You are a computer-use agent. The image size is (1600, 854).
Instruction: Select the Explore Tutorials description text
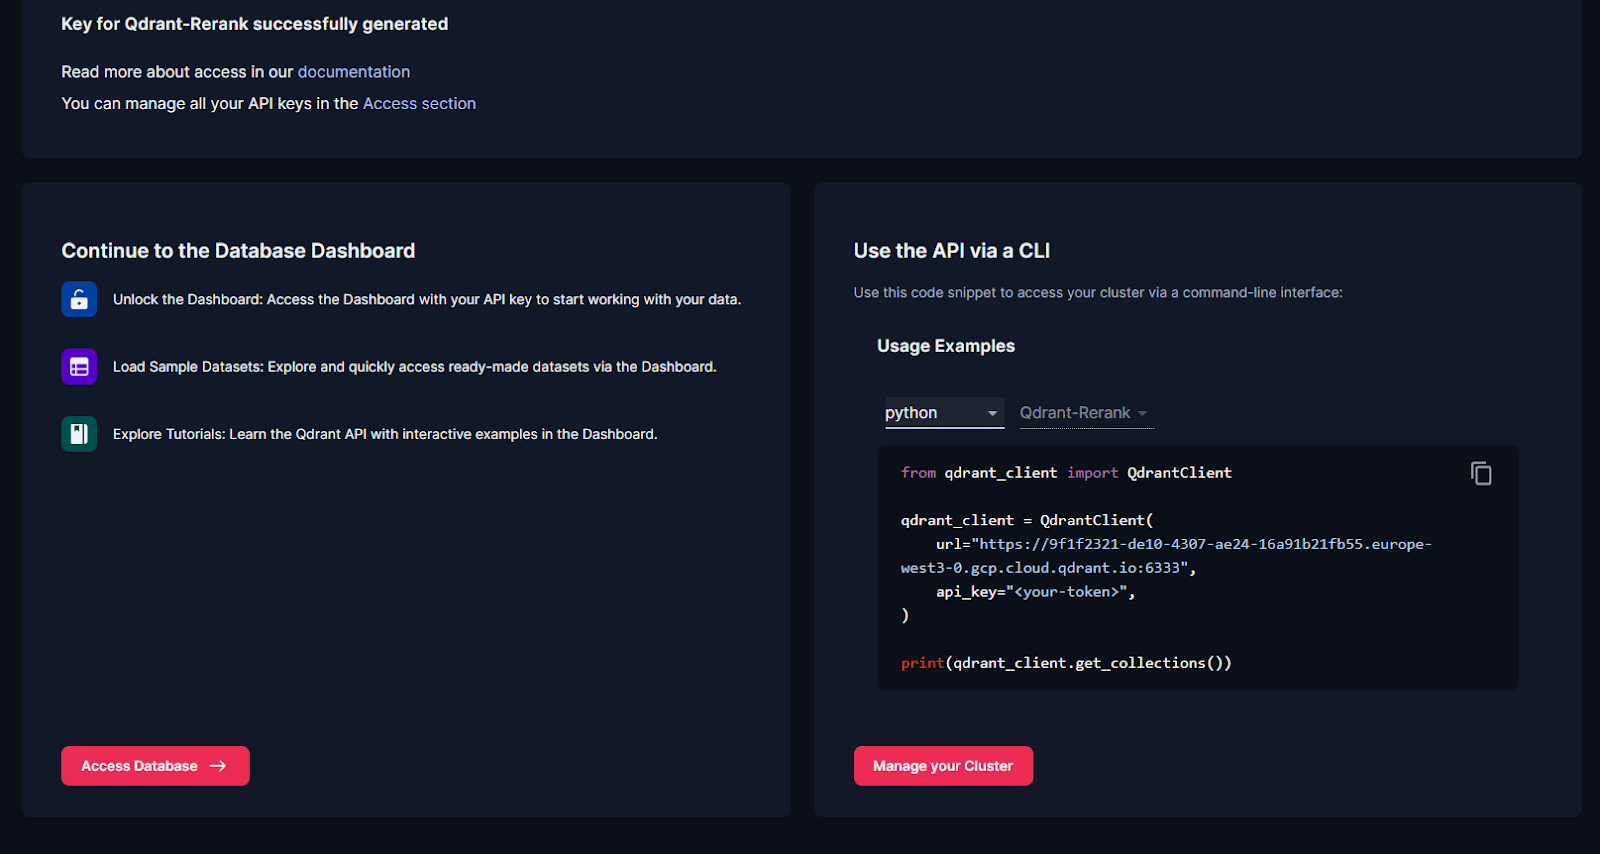tap(385, 434)
